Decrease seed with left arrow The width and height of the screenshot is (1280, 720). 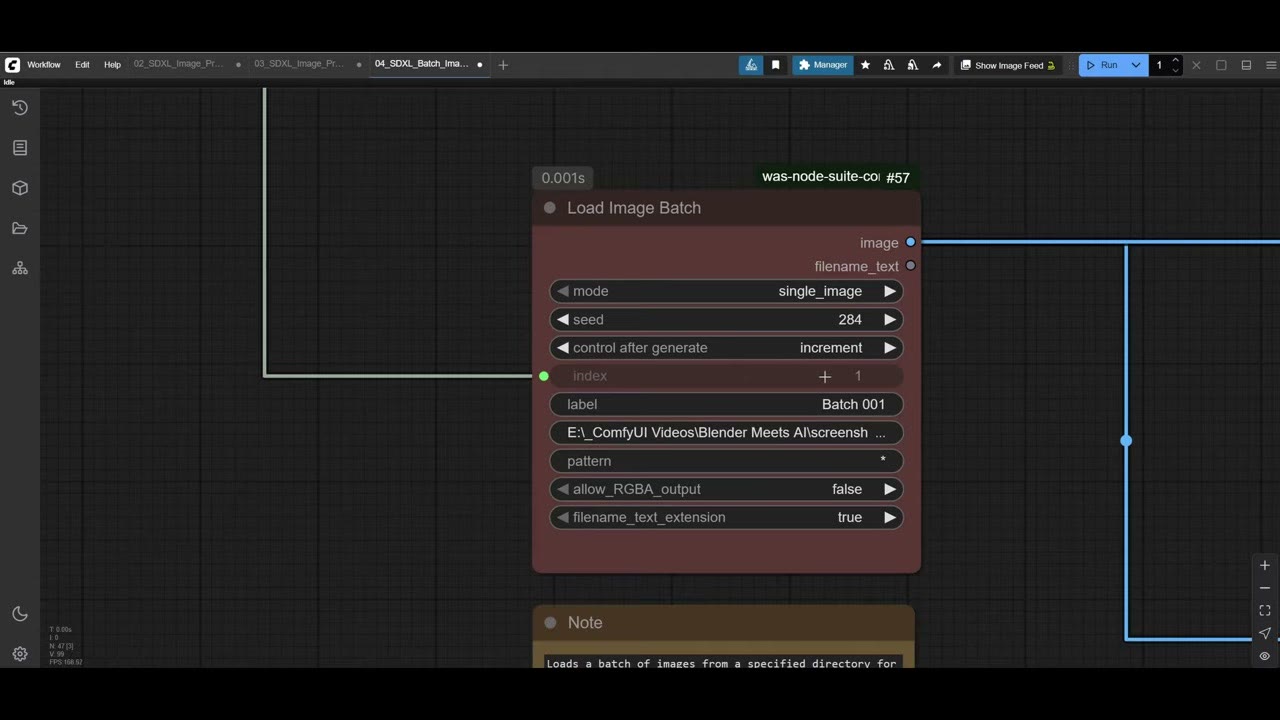(x=563, y=319)
